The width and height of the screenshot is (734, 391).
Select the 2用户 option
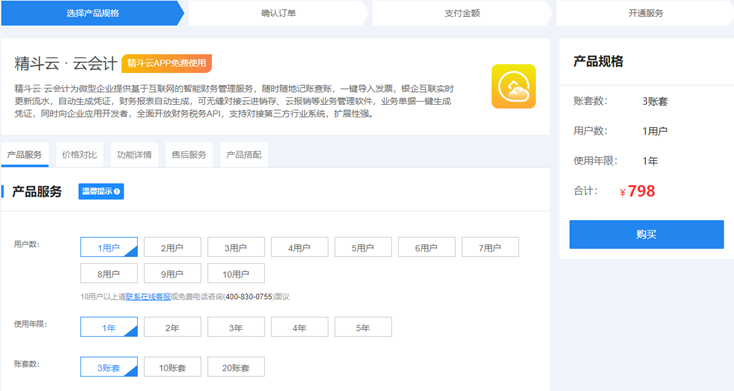click(172, 247)
